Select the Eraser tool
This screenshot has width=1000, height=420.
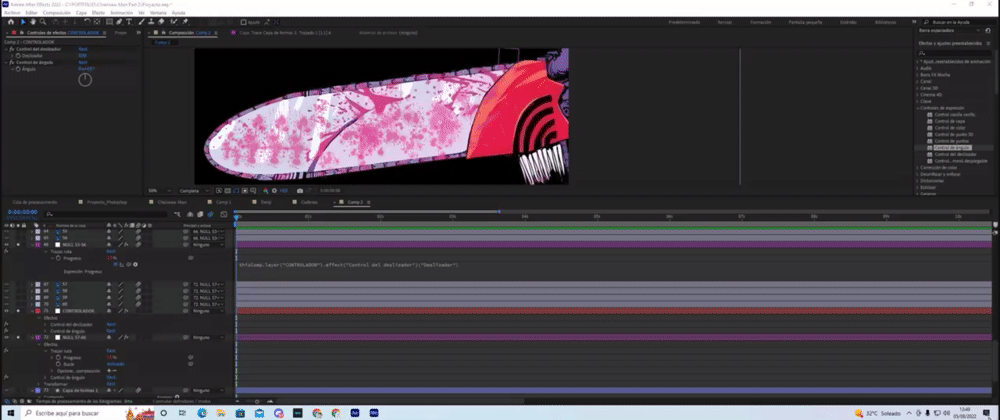(x=161, y=22)
